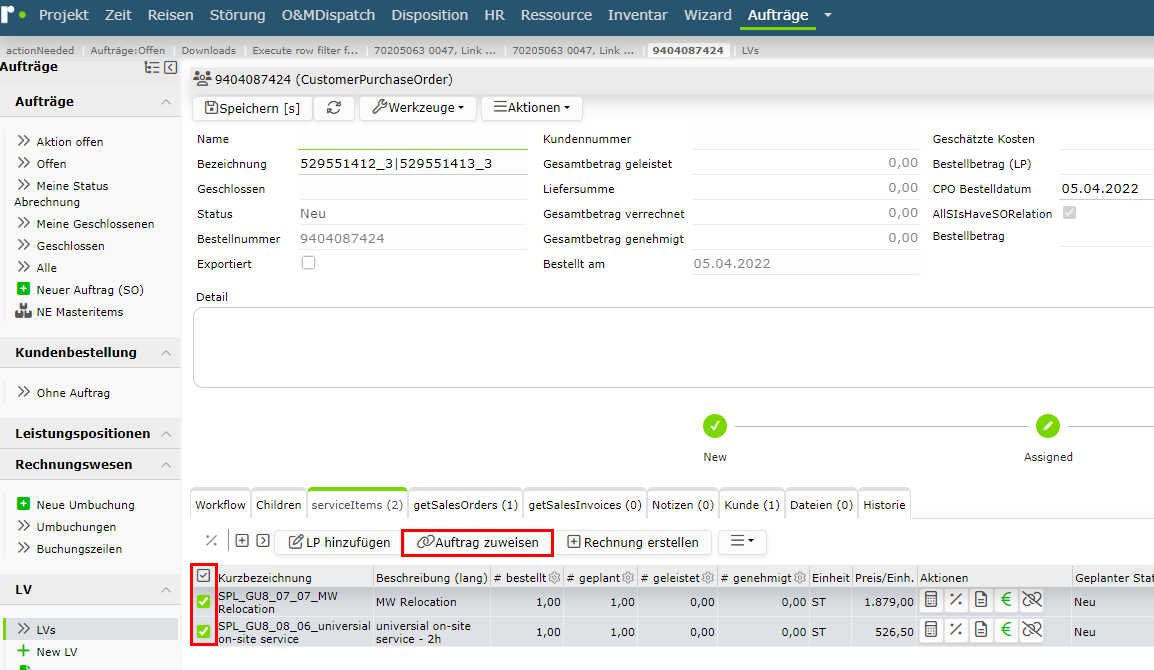Click the Auftrag zuweisen button
This screenshot has width=1154, height=670.
click(478, 543)
